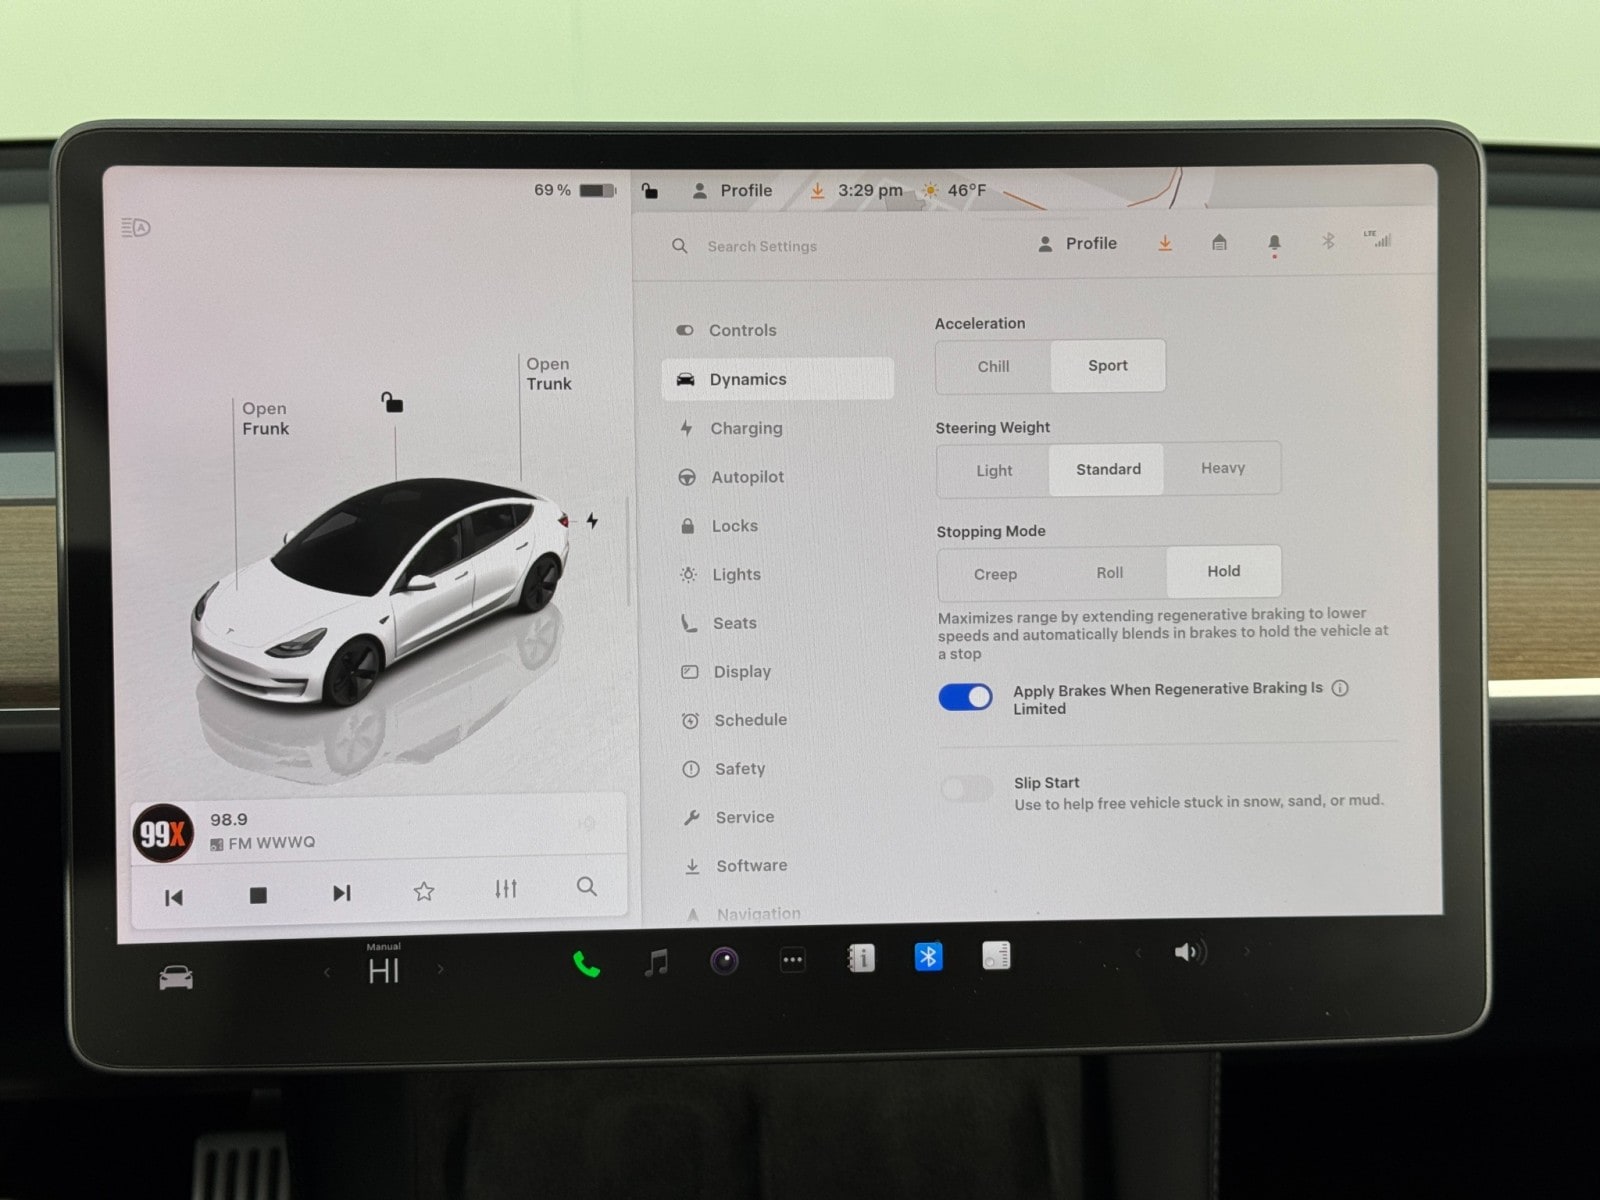The height and width of the screenshot is (1200, 1600).
Task: Select Chill acceleration mode
Action: point(993,367)
